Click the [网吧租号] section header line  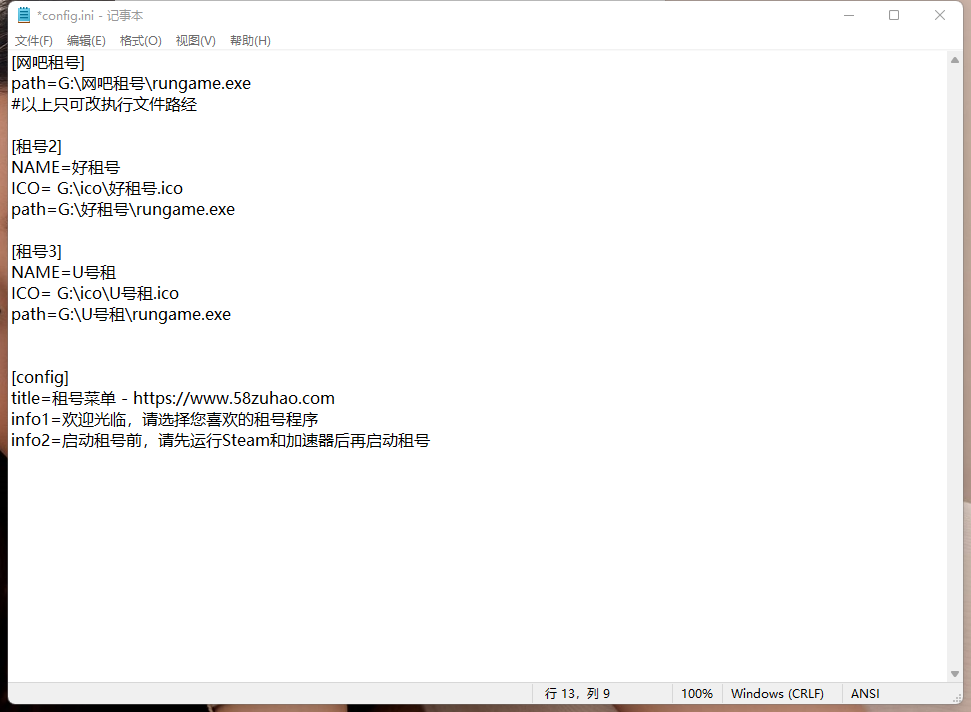(48, 63)
